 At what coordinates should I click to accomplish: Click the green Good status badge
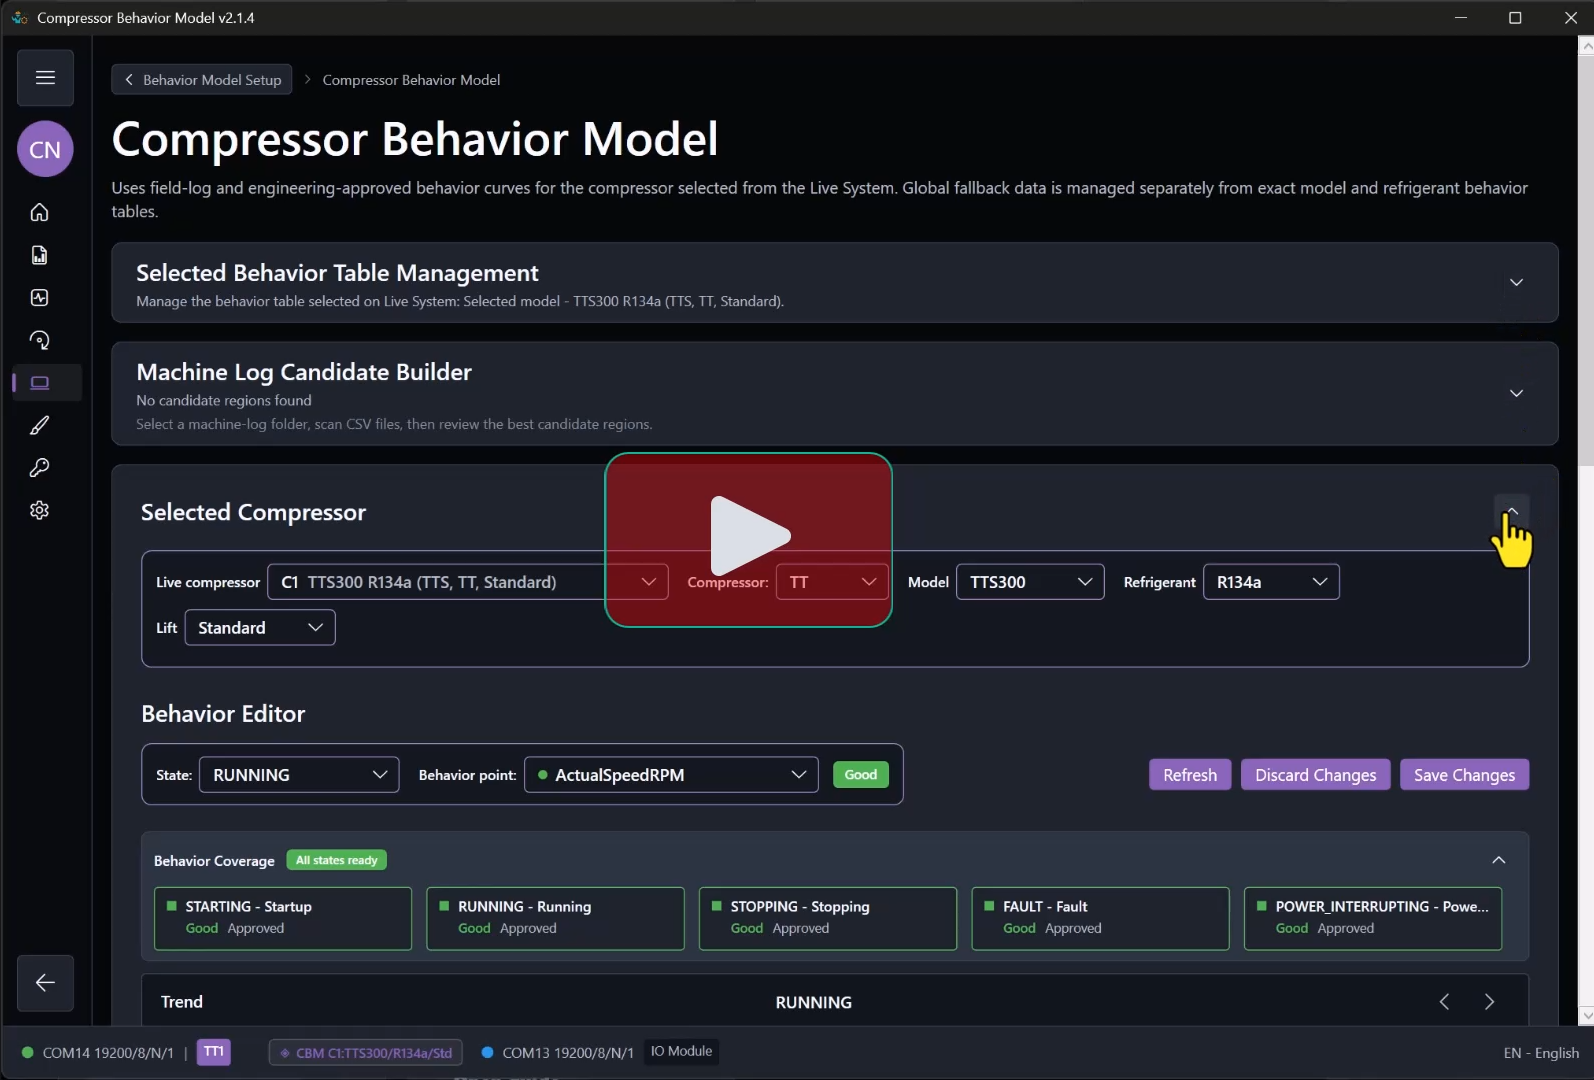[860, 775]
